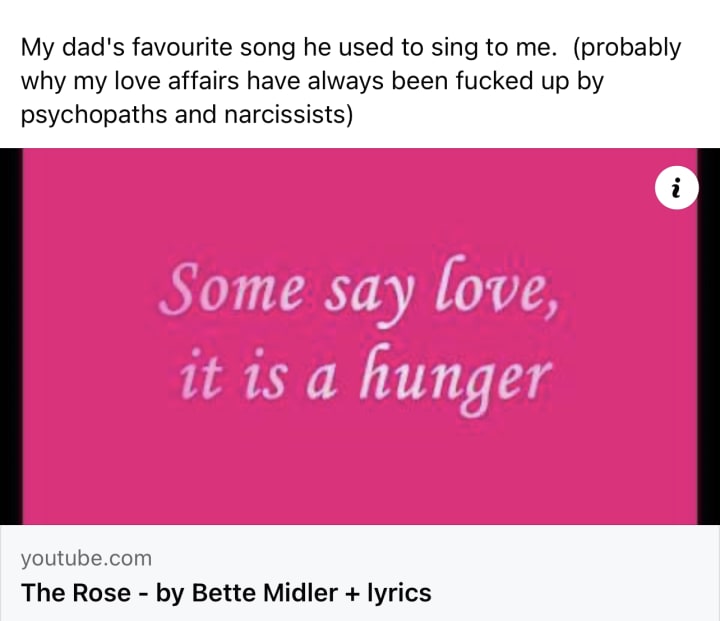This screenshot has height=621, width=720.
Task: Open "The Rose - by Bette Midler + lyrics" title
Action: (x=226, y=592)
